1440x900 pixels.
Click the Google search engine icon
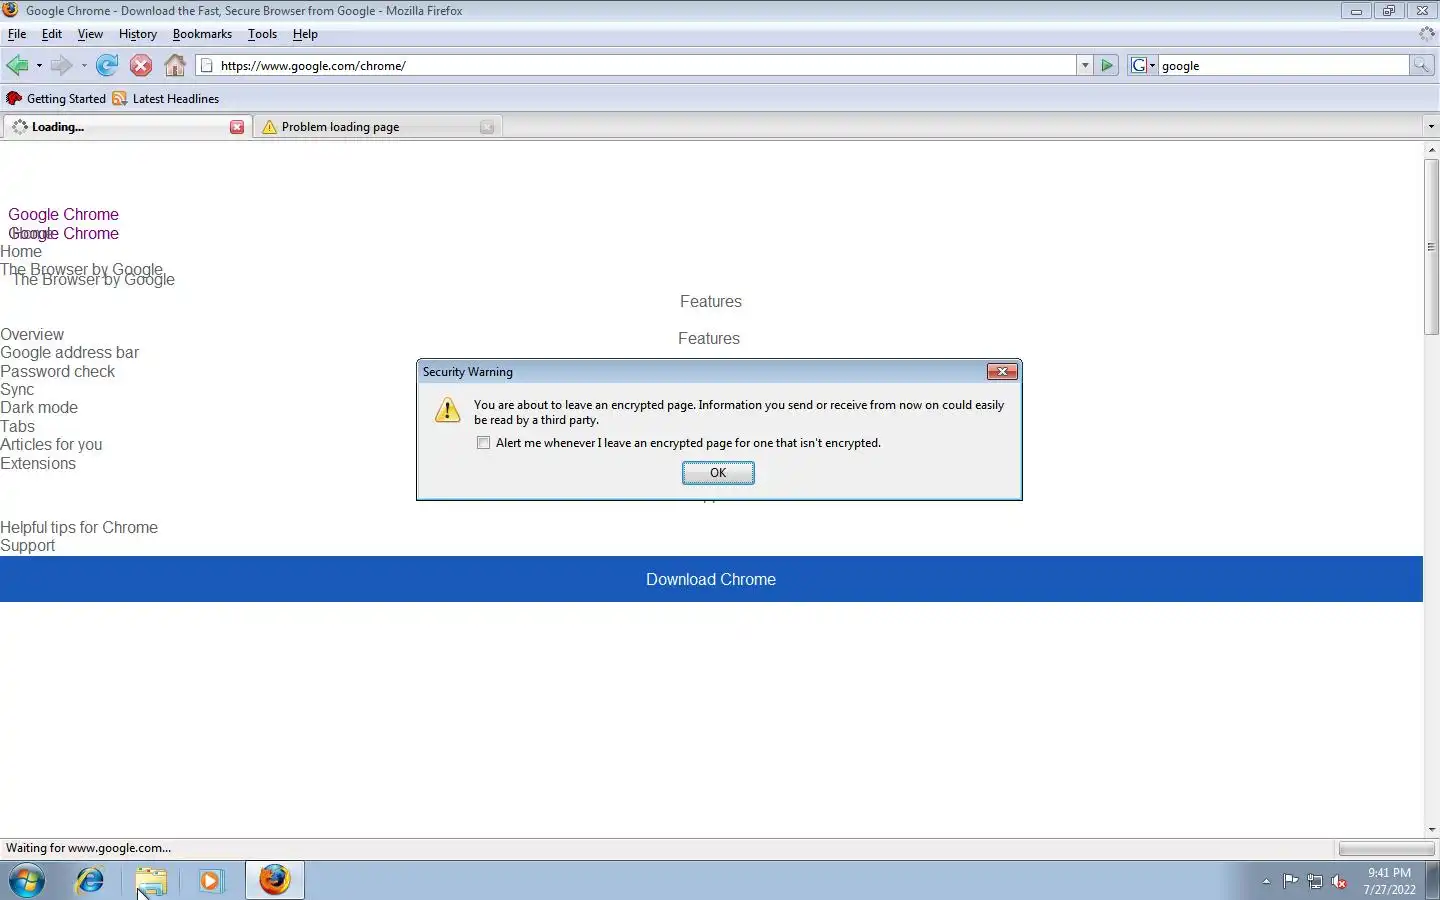(x=1138, y=66)
